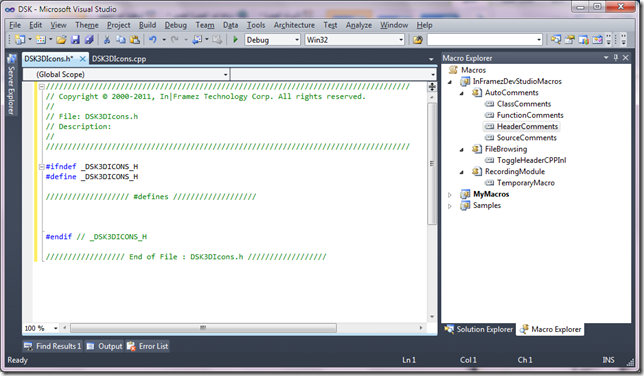Open the 100 % zoom dropdown

point(55,328)
